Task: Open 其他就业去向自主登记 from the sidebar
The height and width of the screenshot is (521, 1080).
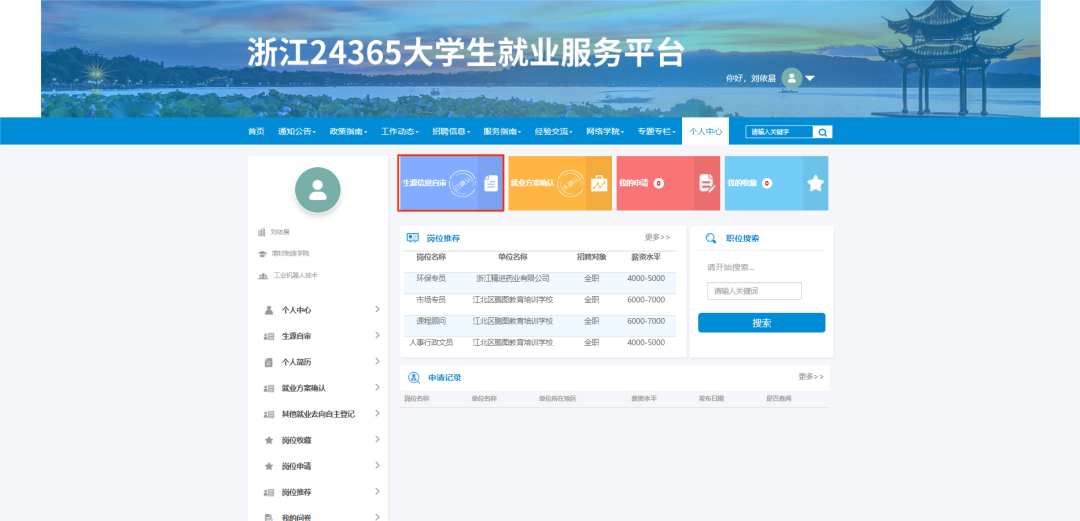Action: tap(318, 415)
